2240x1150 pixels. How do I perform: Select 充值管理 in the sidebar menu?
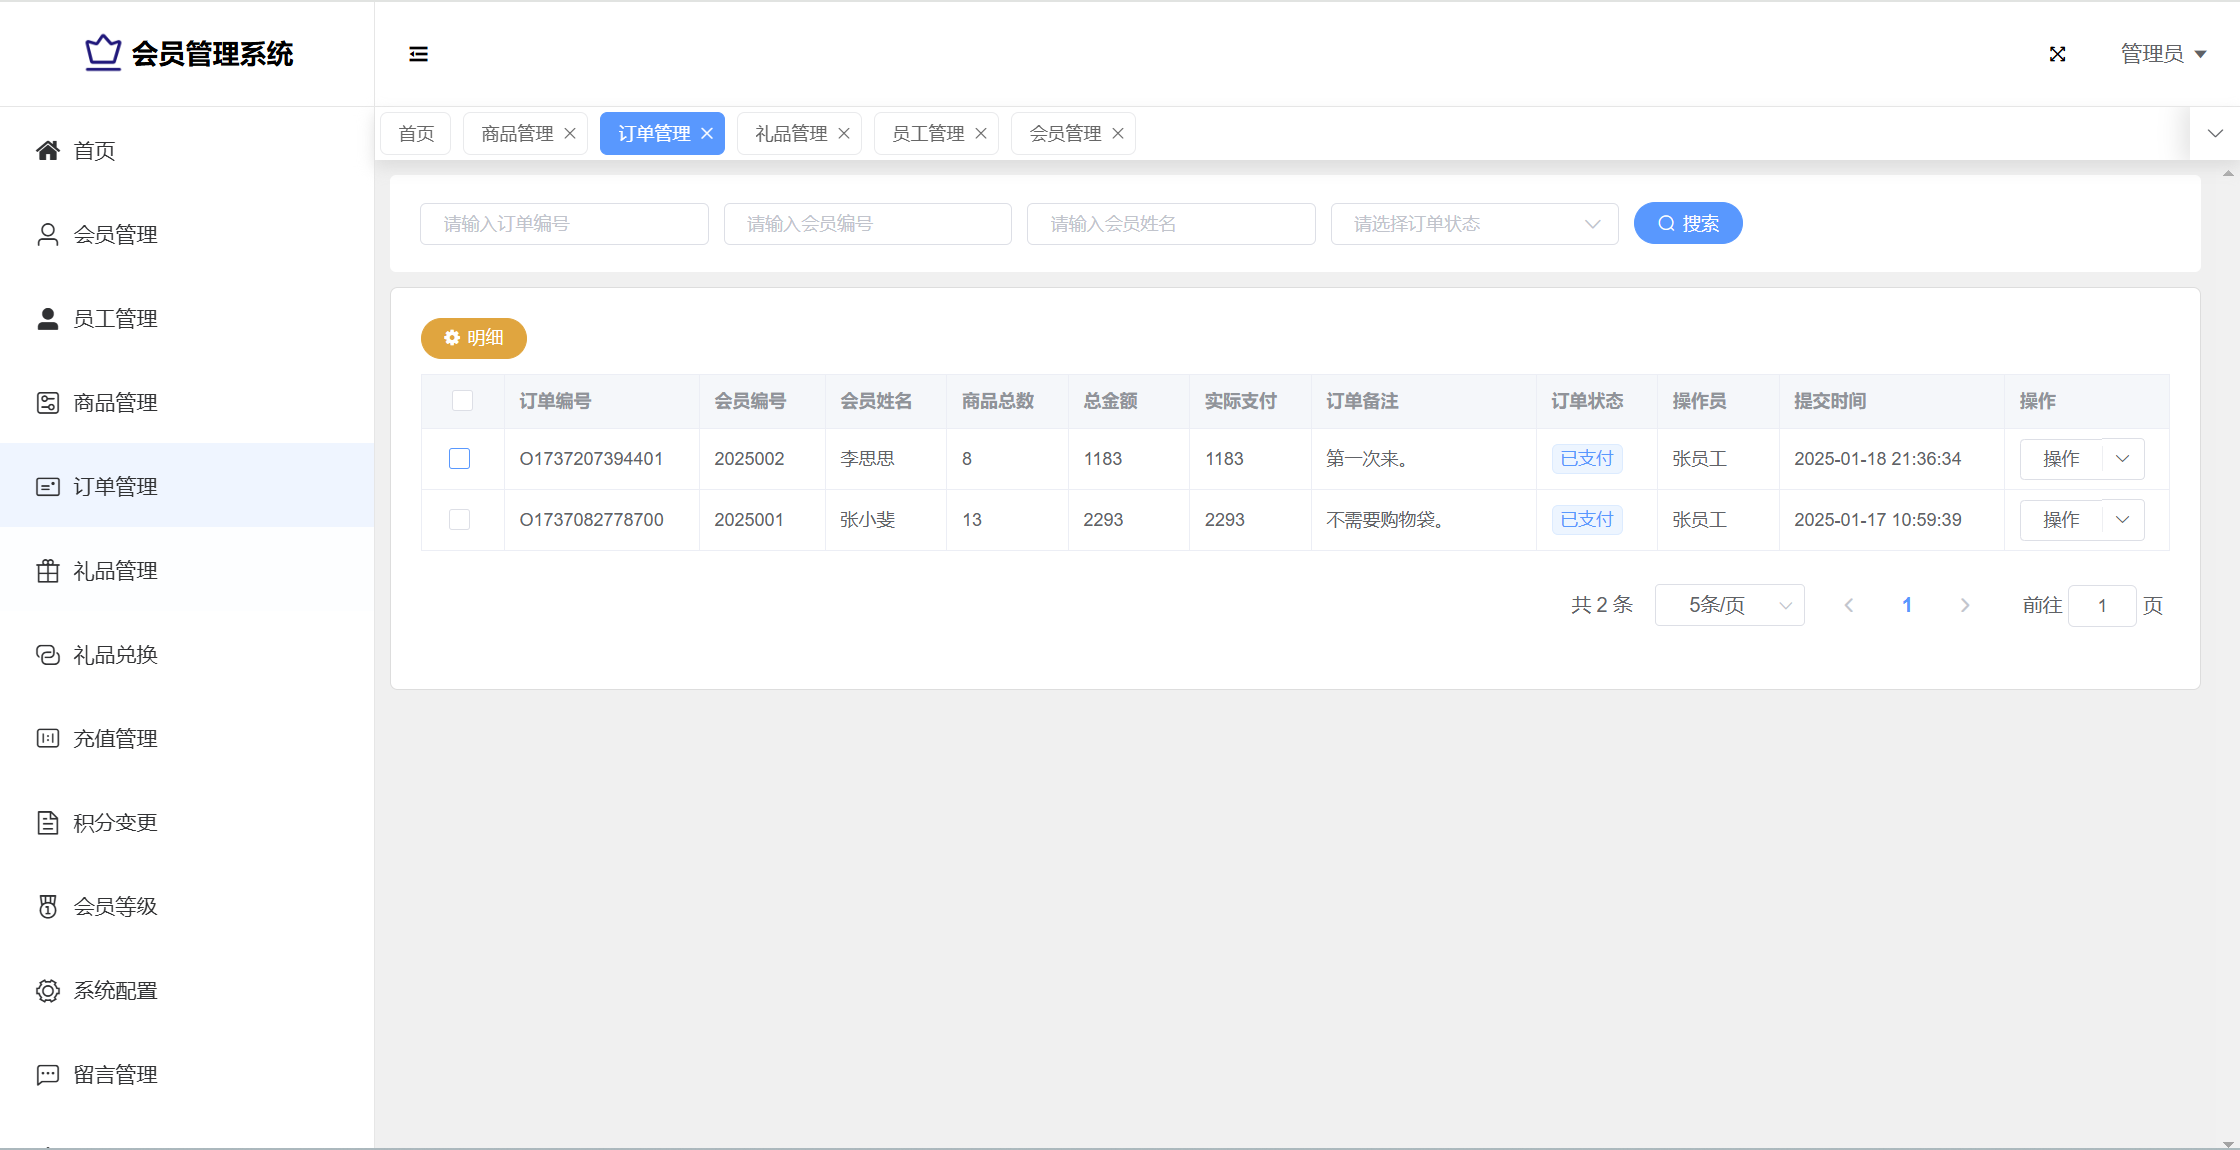115,739
